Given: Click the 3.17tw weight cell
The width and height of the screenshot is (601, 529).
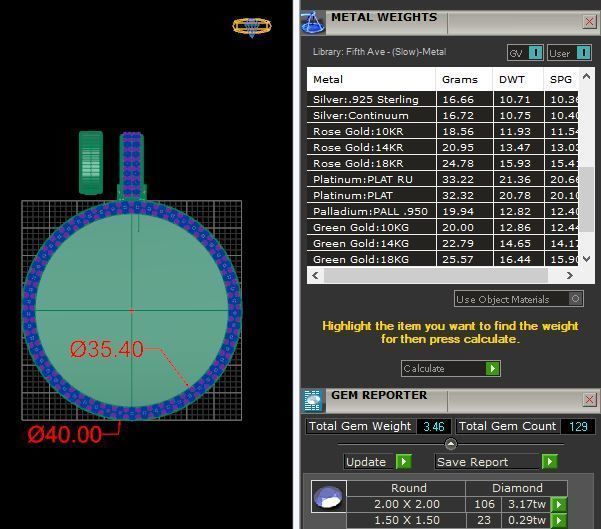Looking at the screenshot, I should tap(526, 504).
